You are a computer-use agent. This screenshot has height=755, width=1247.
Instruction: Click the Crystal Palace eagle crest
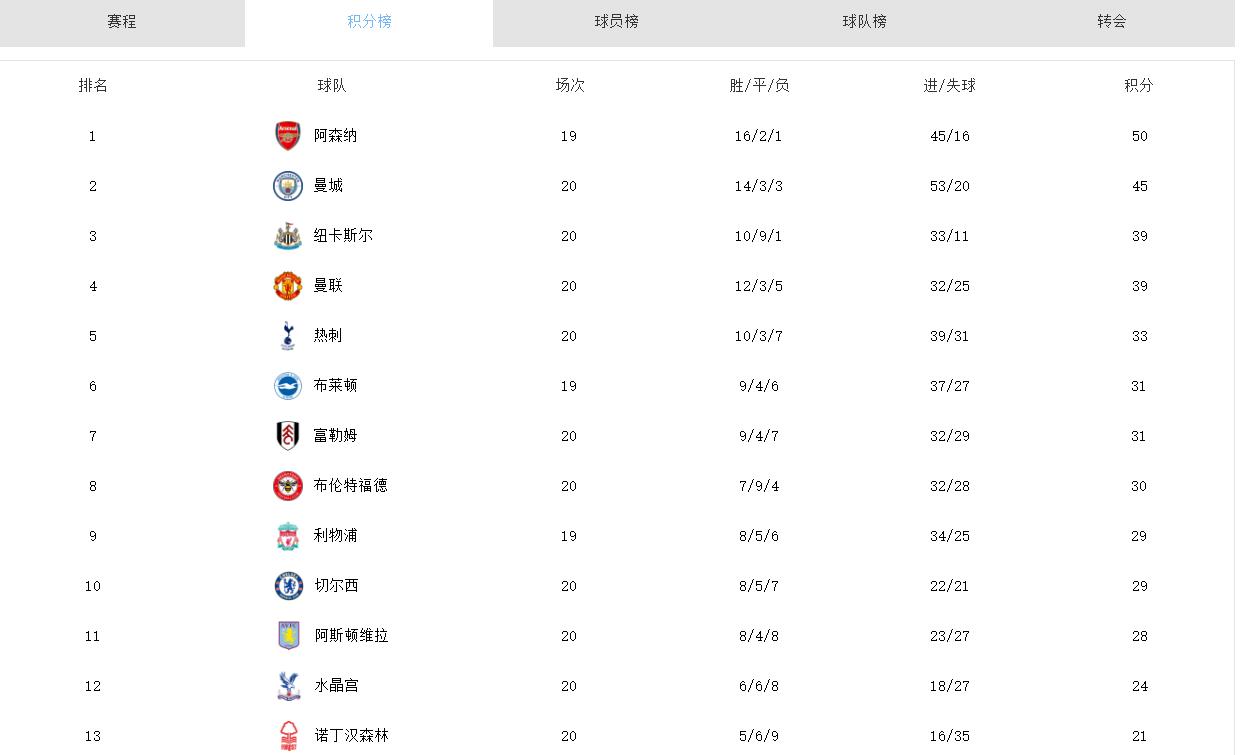(287, 686)
